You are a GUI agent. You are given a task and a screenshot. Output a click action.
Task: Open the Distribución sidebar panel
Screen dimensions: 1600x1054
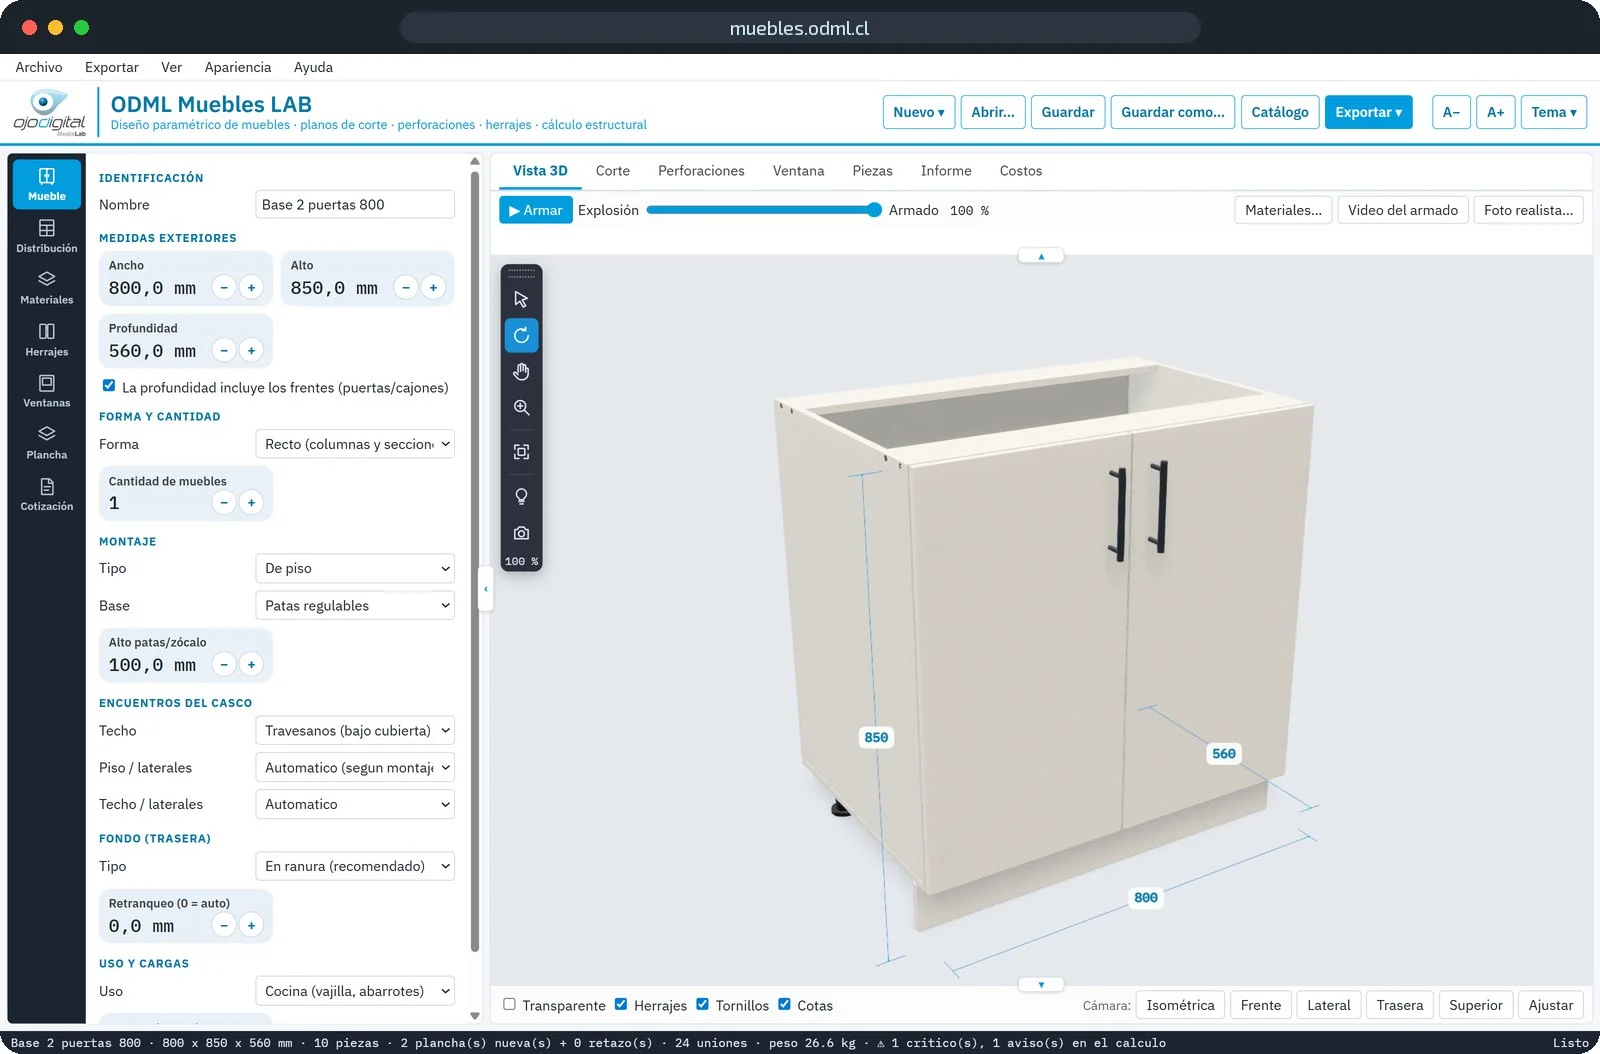pos(47,236)
